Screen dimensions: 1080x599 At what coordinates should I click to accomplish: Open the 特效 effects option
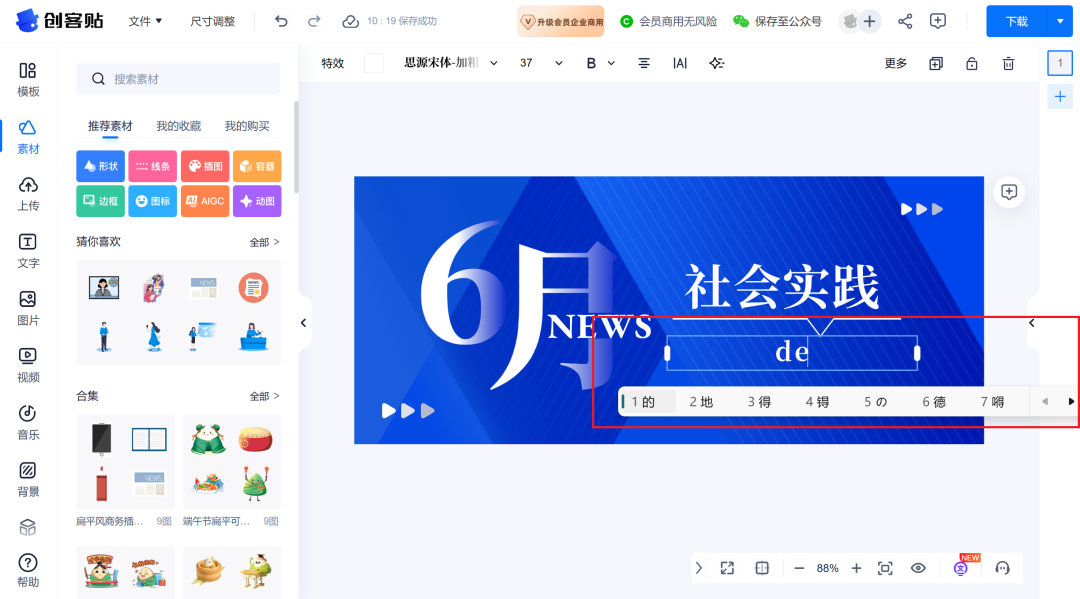pos(333,63)
